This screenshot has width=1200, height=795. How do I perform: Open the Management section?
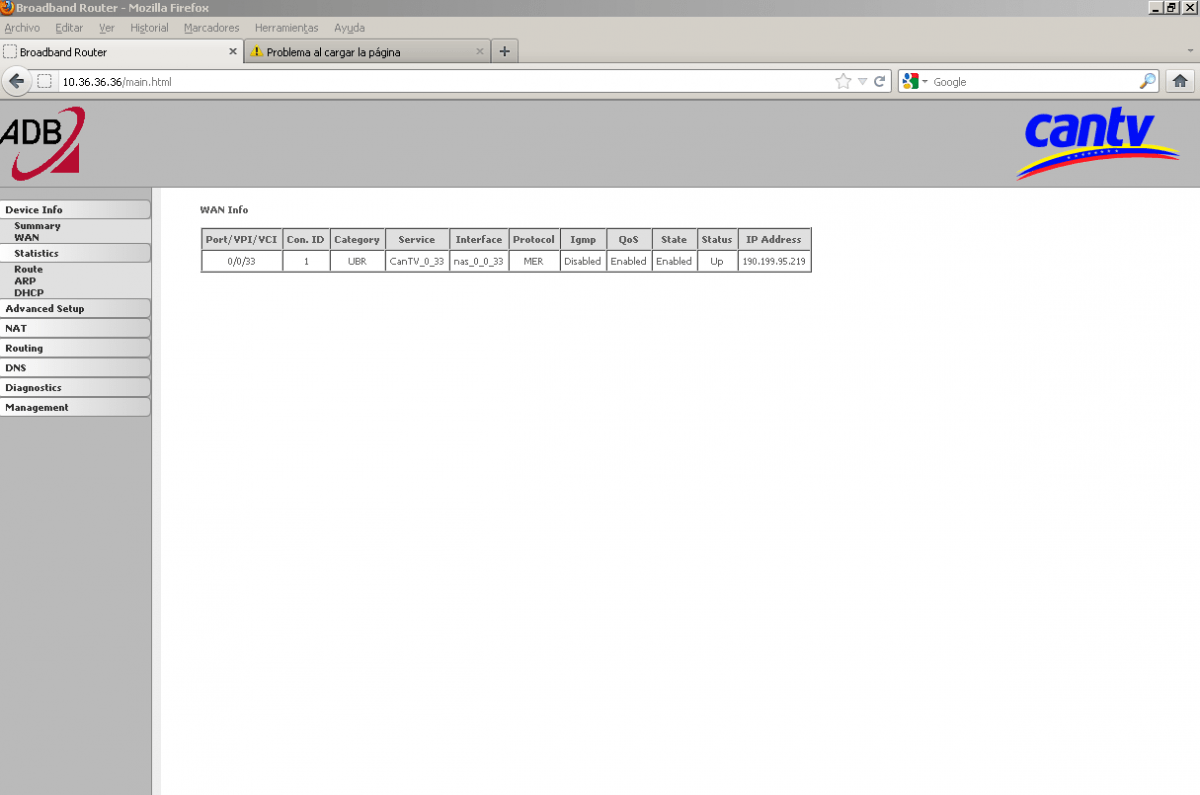[x=75, y=407]
